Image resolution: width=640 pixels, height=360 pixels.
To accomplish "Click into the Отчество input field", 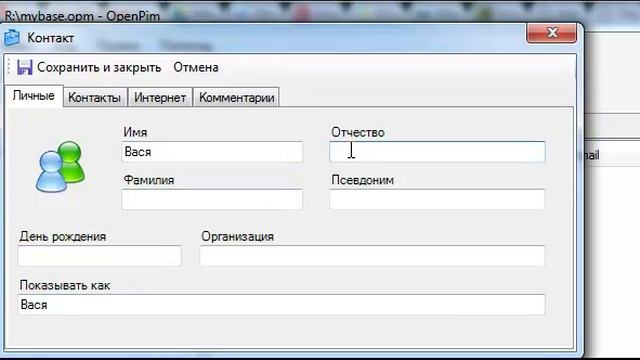I will pos(437,152).
